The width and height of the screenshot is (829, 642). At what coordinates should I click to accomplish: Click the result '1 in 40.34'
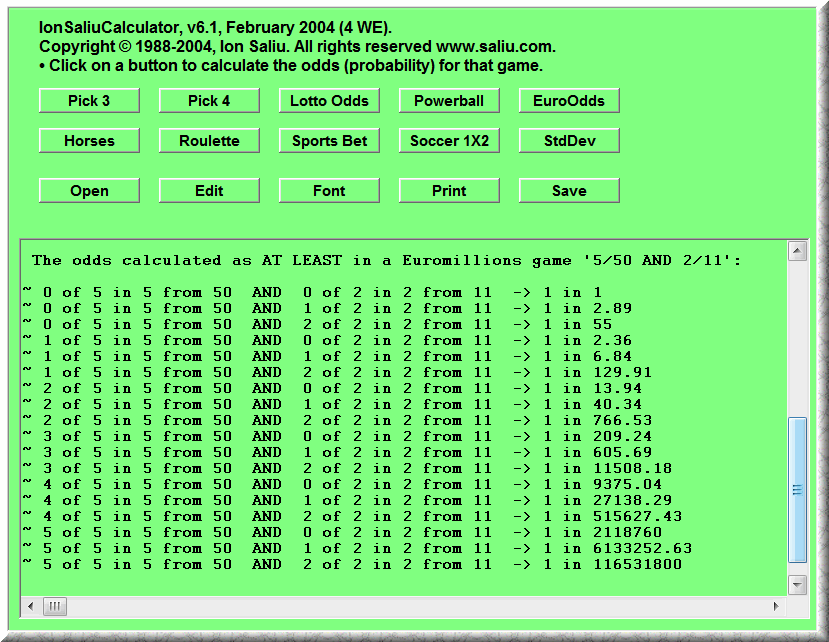tap(593, 404)
